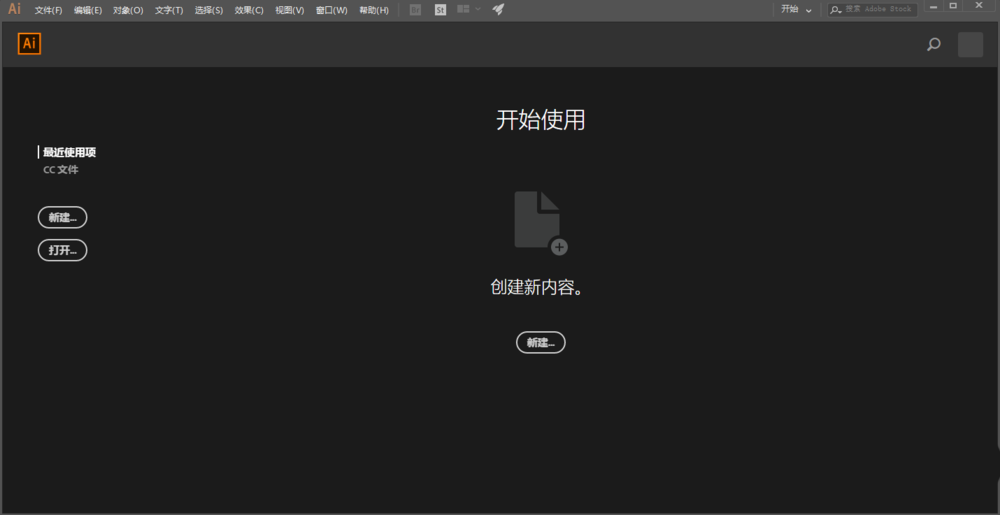1000x515 pixels.
Task: Click the Ai logo in the title bar
Action: (14, 9)
